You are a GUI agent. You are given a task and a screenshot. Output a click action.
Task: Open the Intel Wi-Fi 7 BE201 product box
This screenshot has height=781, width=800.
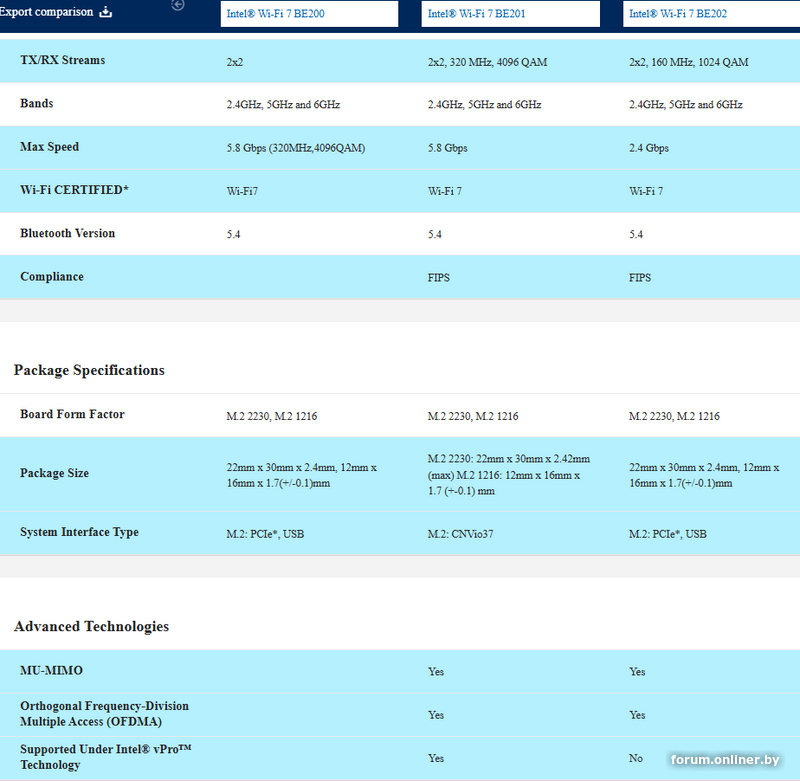tap(512, 14)
